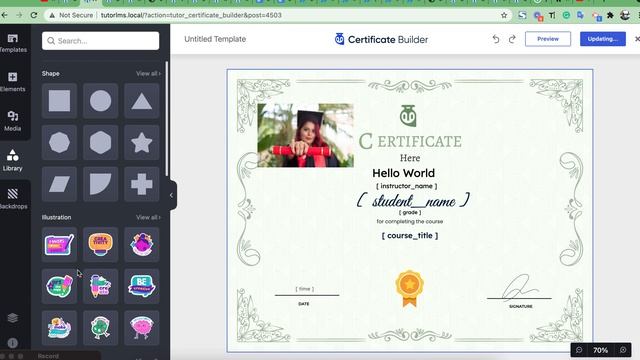Screen dimensions: 640x360
Task: Add the quarter-circle shape
Action: [100, 184]
